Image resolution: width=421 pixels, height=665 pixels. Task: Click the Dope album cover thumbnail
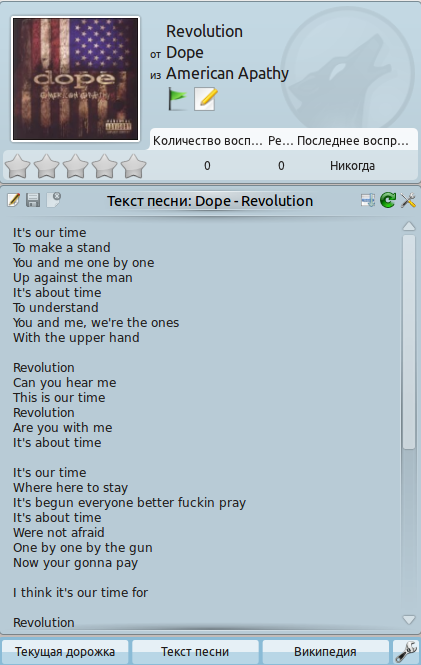pos(75,79)
